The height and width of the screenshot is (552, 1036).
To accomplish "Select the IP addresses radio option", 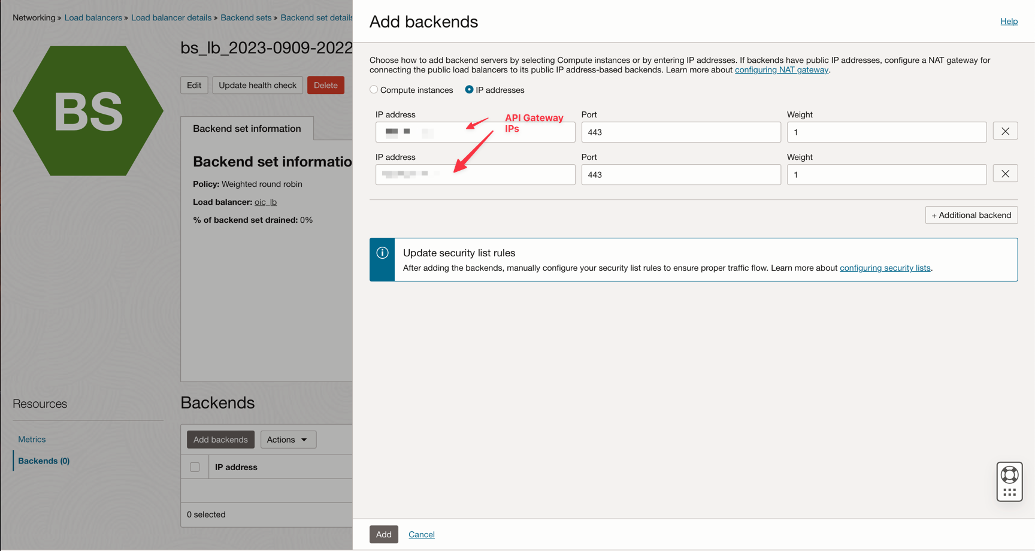I will tap(469, 90).
